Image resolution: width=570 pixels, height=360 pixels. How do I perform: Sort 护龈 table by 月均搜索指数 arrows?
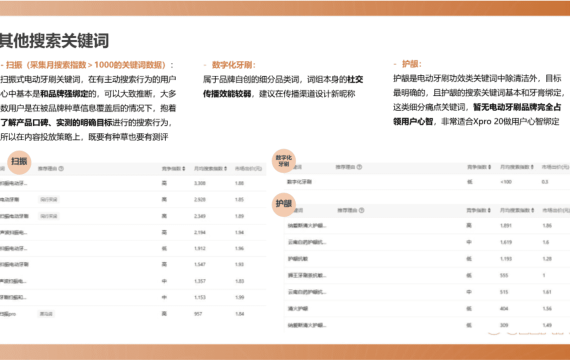(x=533, y=211)
